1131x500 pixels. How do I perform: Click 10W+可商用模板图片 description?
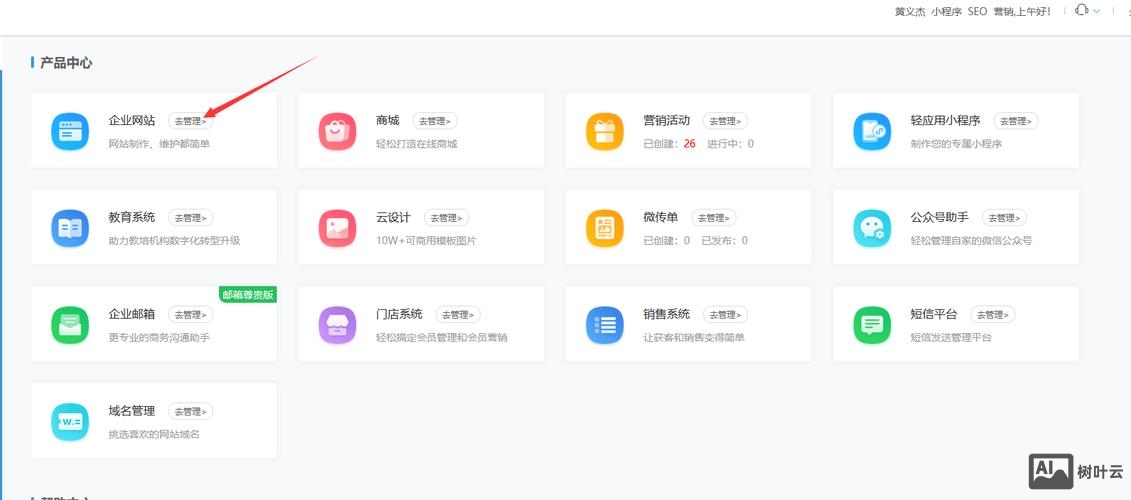tap(426, 240)
